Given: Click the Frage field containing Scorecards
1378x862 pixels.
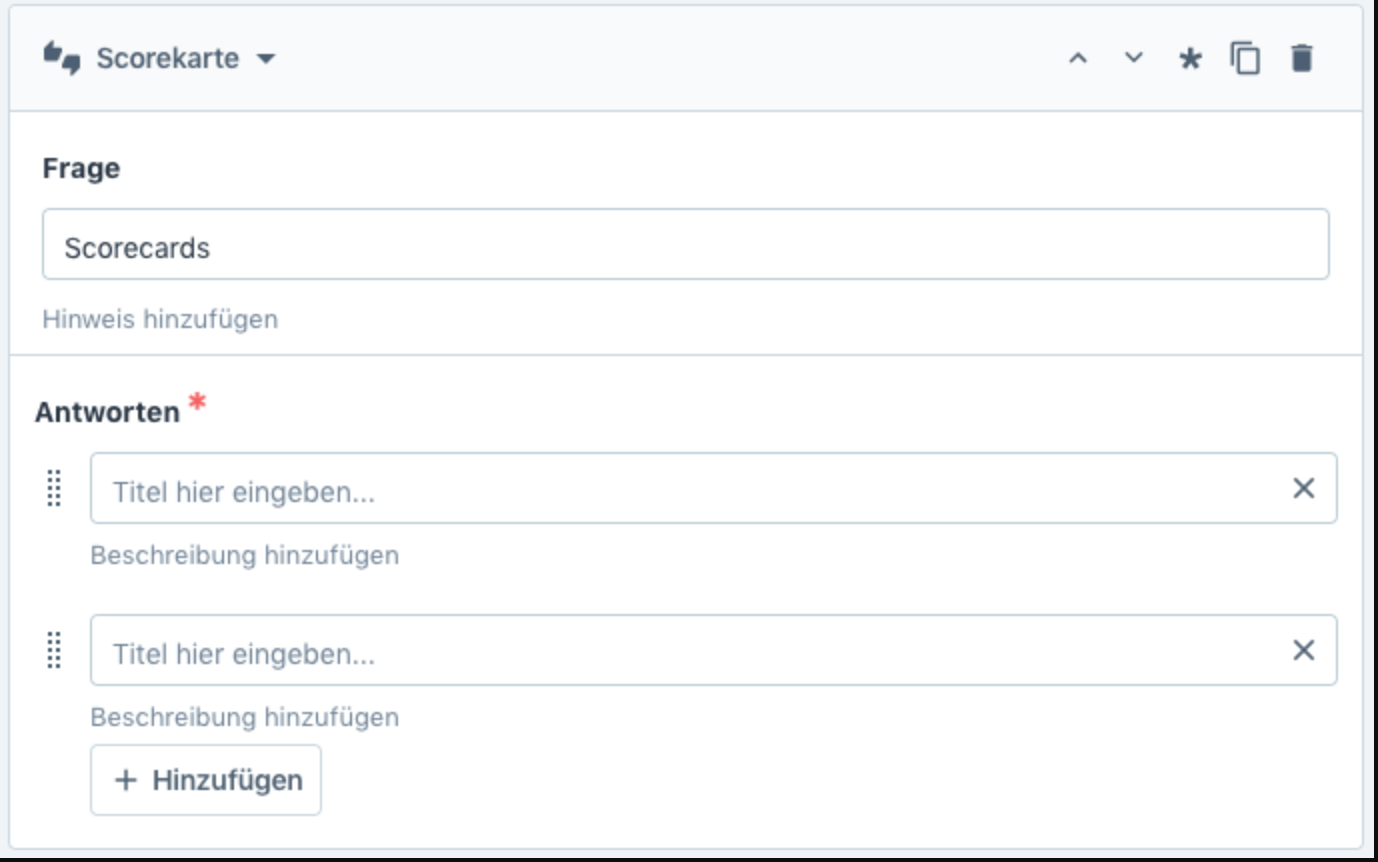Looking at the screenshot, I should tap(685, 245).
